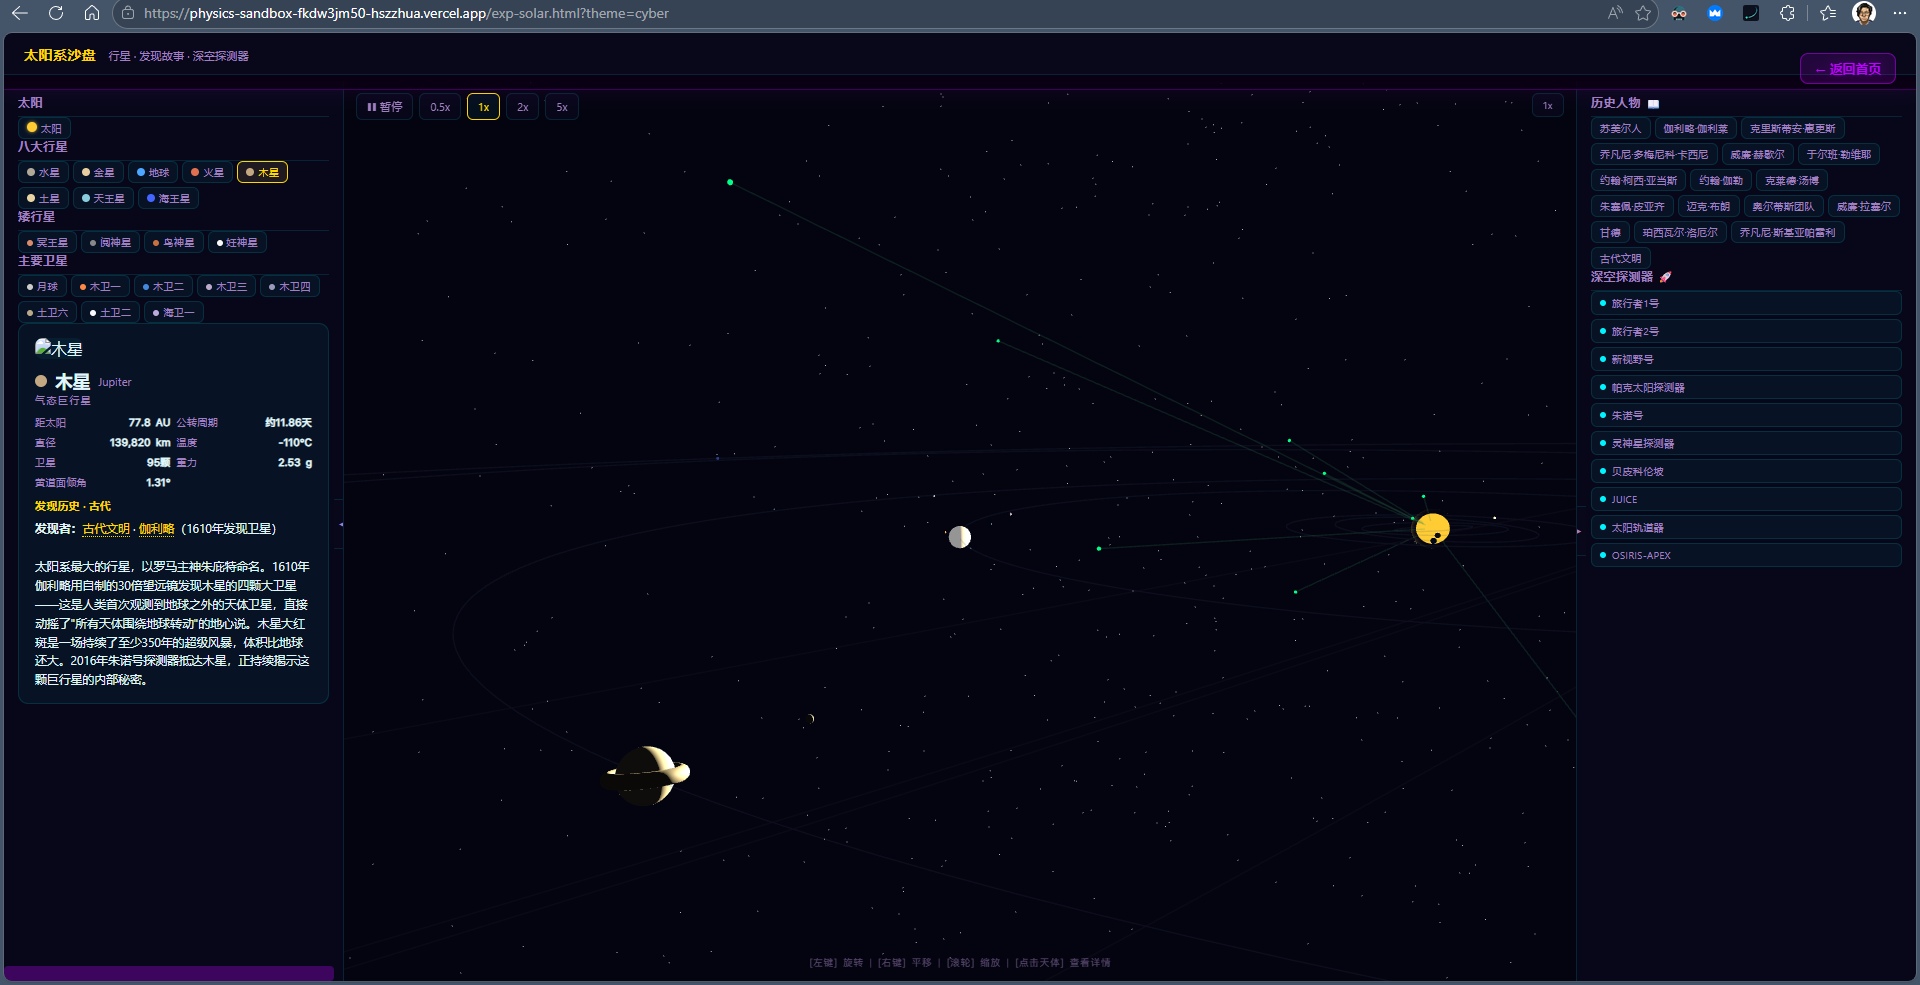Select the highlighted 木星 chip

[x=263, y=172]
